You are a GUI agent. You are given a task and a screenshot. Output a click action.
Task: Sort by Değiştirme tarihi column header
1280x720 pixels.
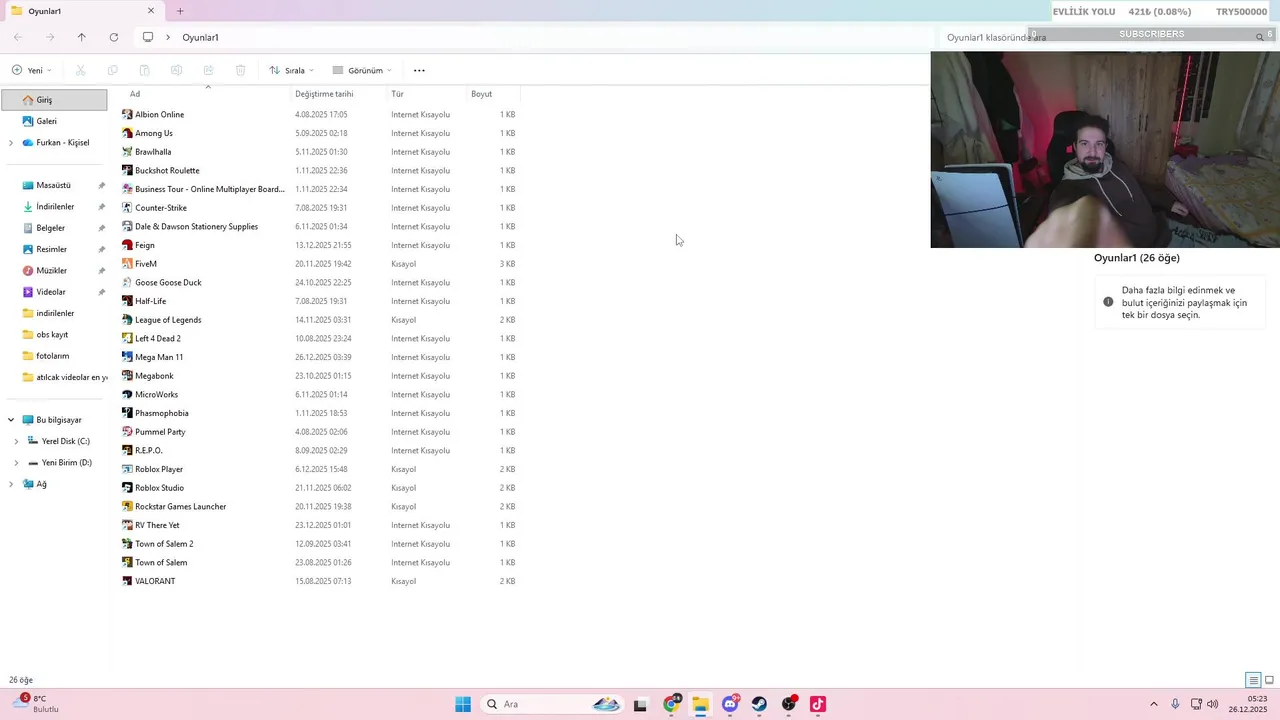[x=339, y=94]
